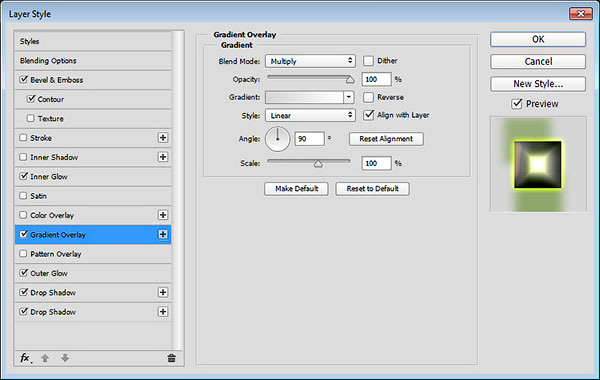Move effect down with the down arrow
600x380 pixels.
65,358
